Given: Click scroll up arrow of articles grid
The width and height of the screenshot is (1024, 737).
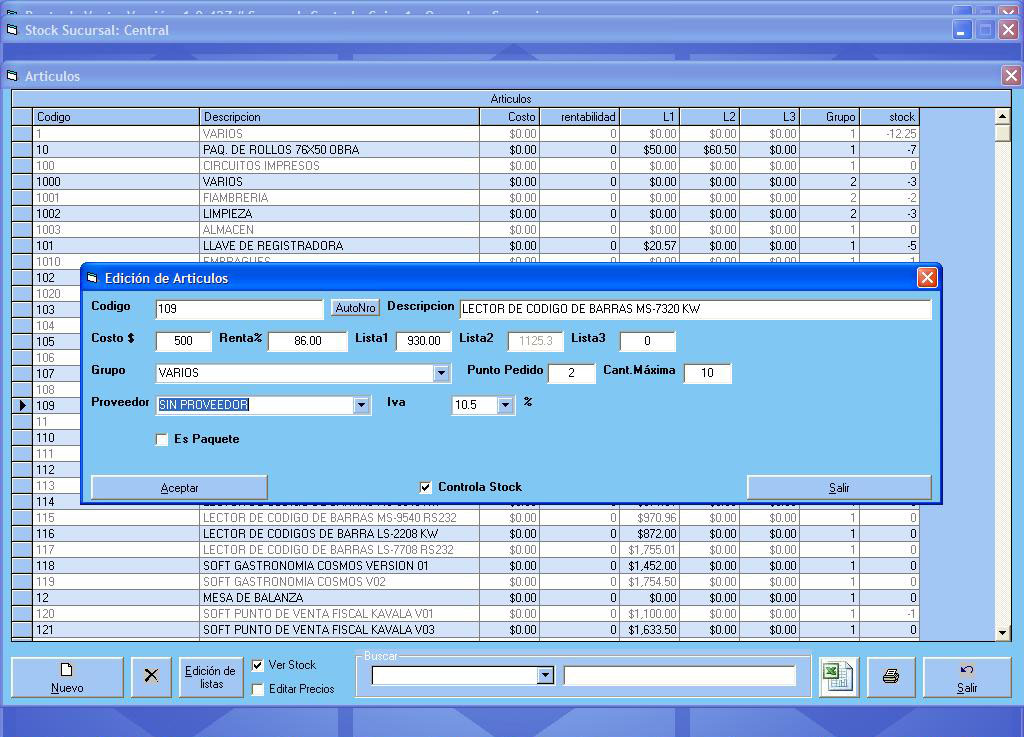Looking at the screenshot, I should pyautogui.click(x=1002, y=116).
